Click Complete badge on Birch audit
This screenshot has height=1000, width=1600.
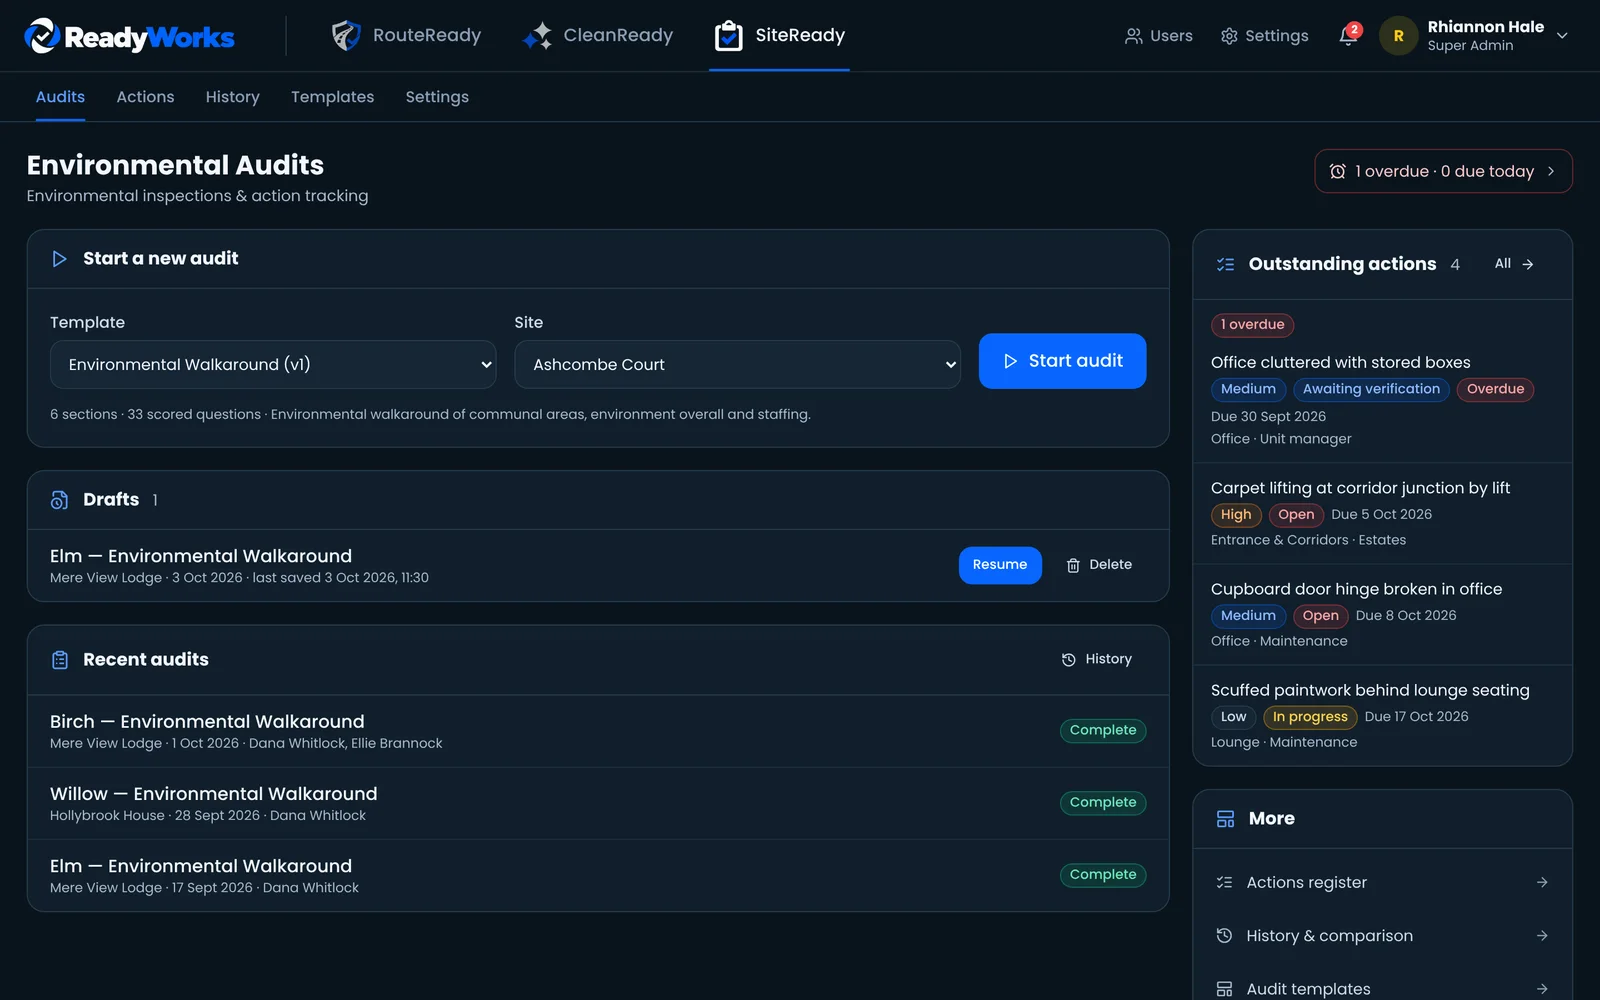(x=1103, y=731)
